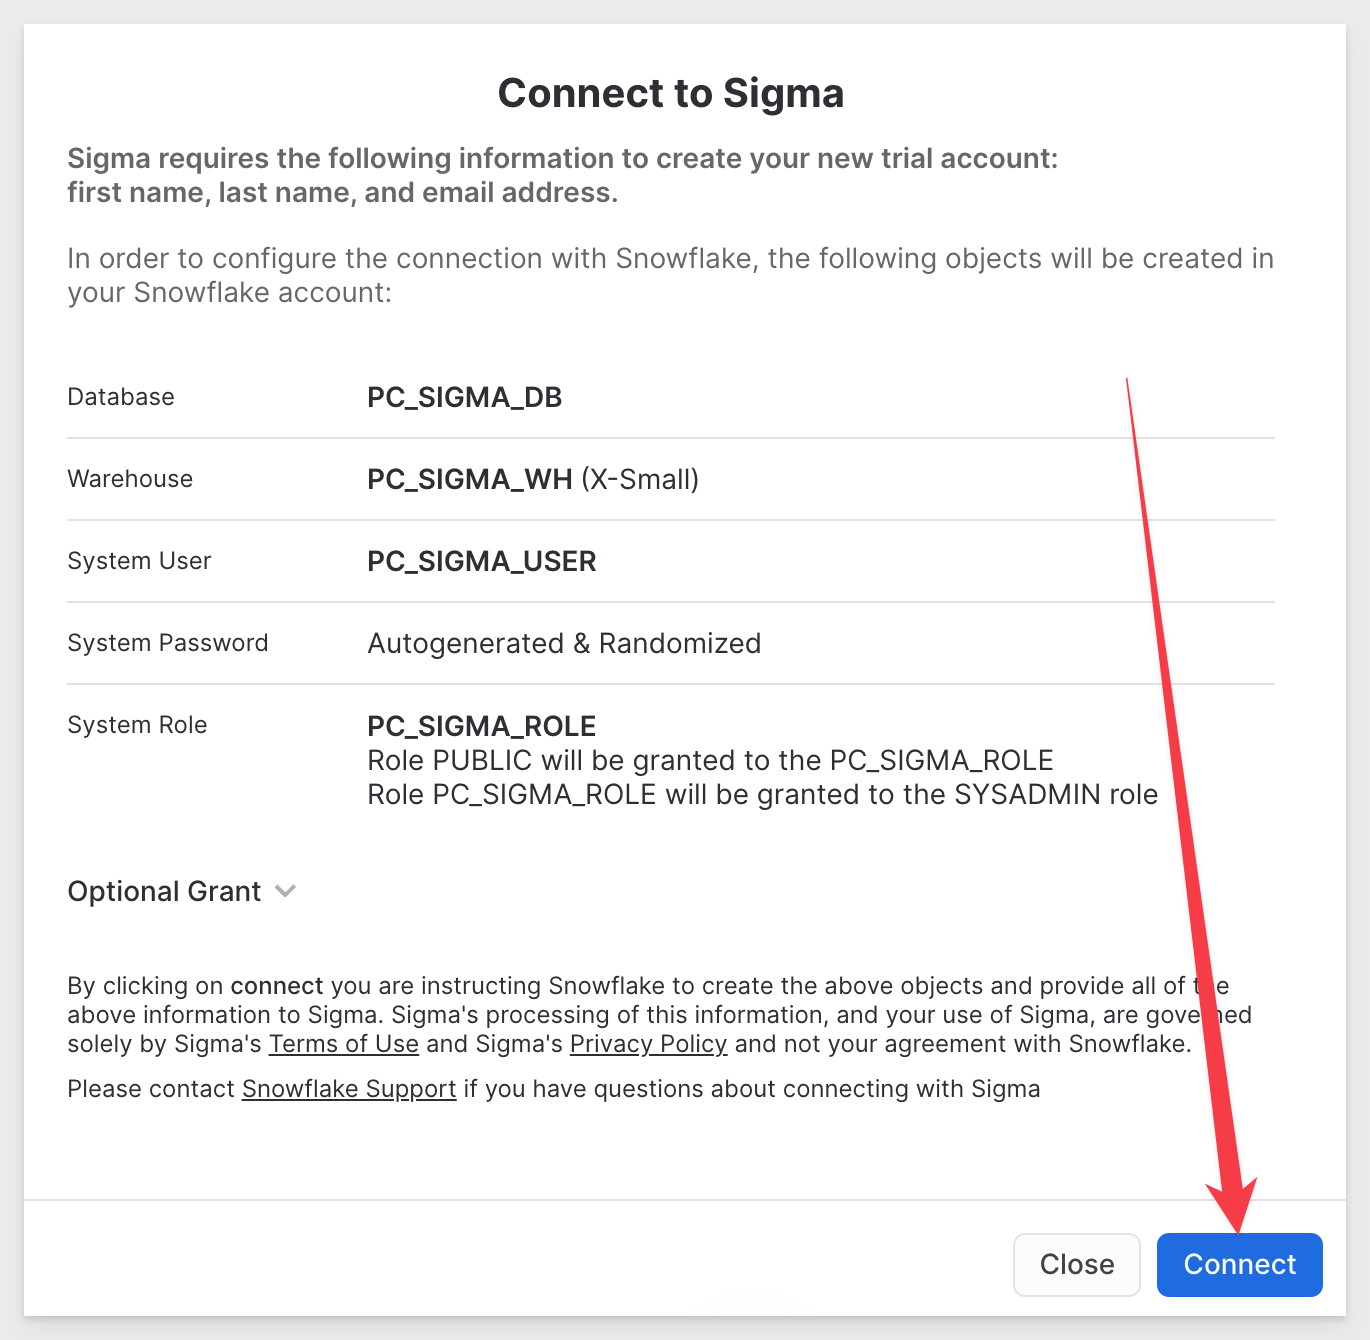Click the SYSADMIN role grant description line
Image resolution: width=1370 pixels, height=1340 pixels.
coord(762,794)
